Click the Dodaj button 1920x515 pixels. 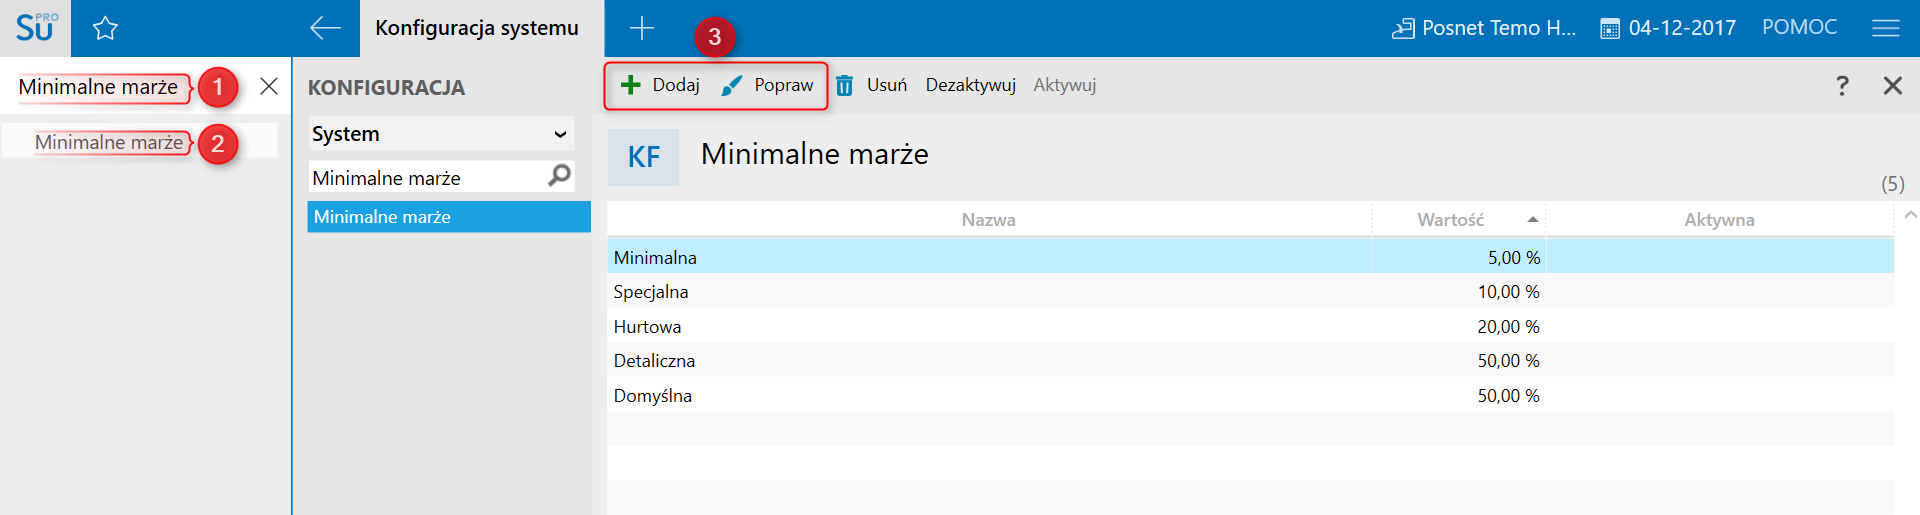coord(661,85)
